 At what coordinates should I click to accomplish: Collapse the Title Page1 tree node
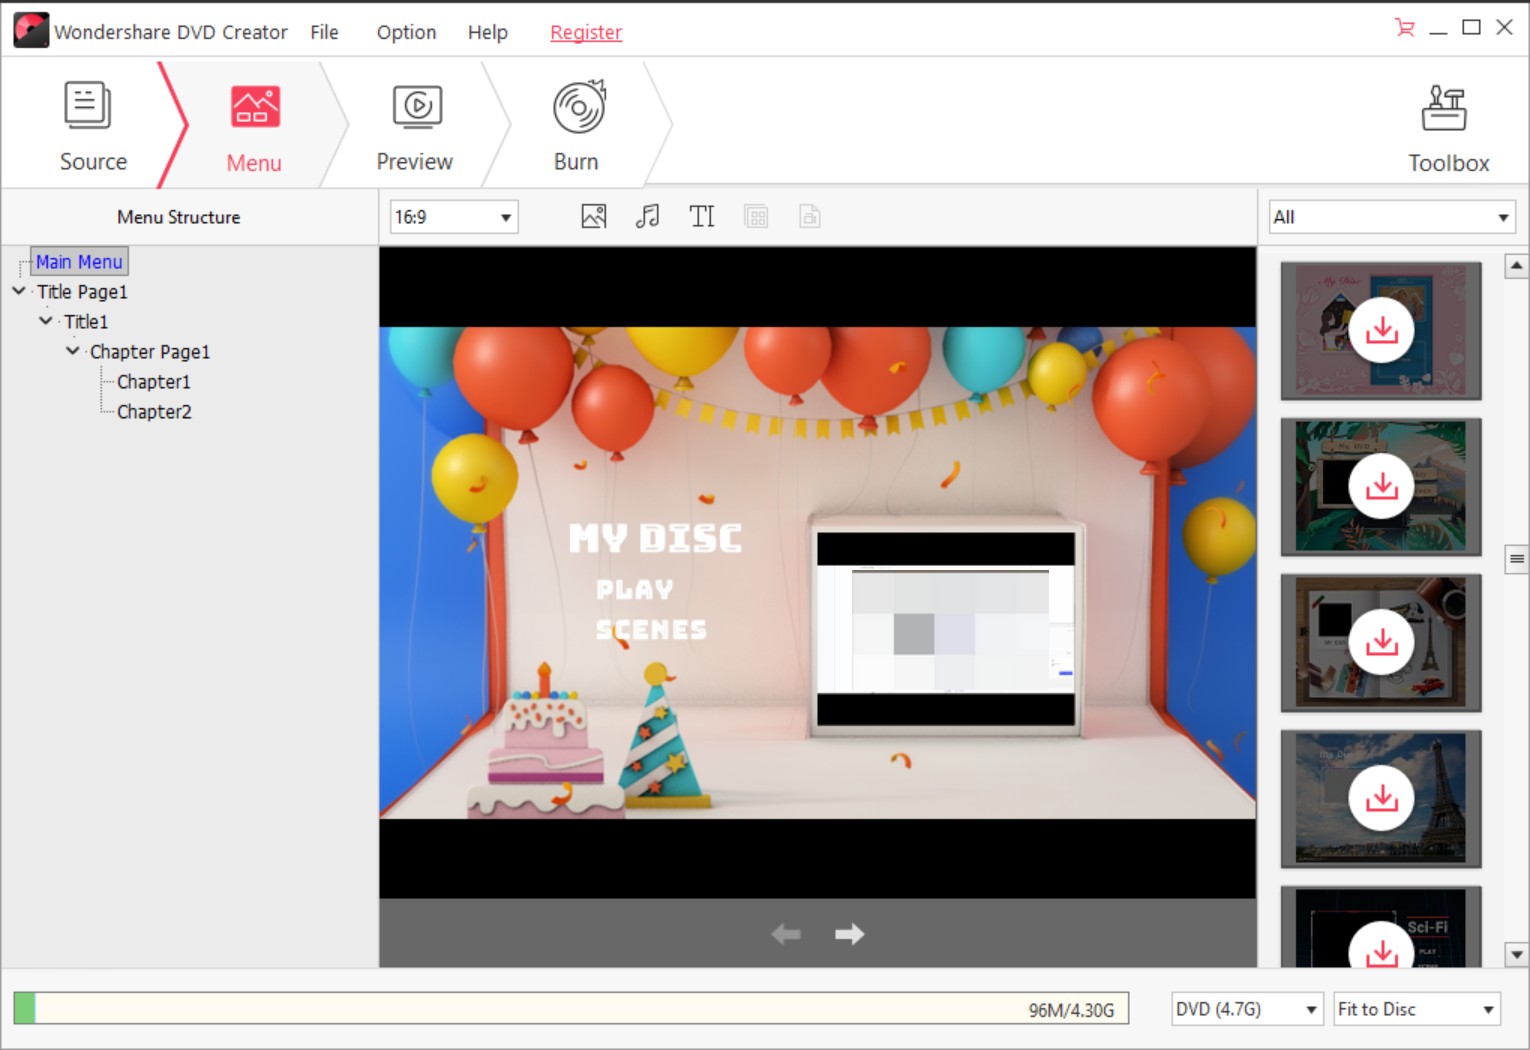pos(18,291)
